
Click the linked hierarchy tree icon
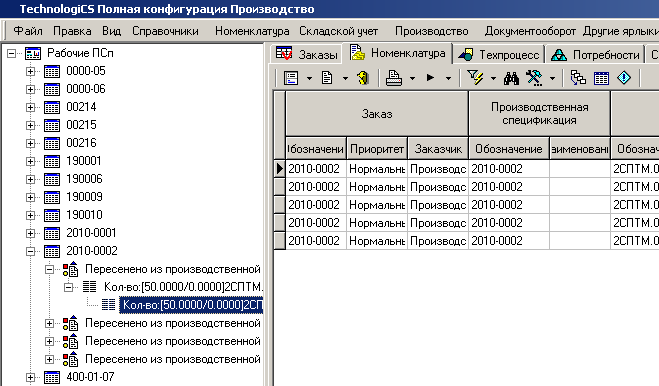click(x=578, y=78)
